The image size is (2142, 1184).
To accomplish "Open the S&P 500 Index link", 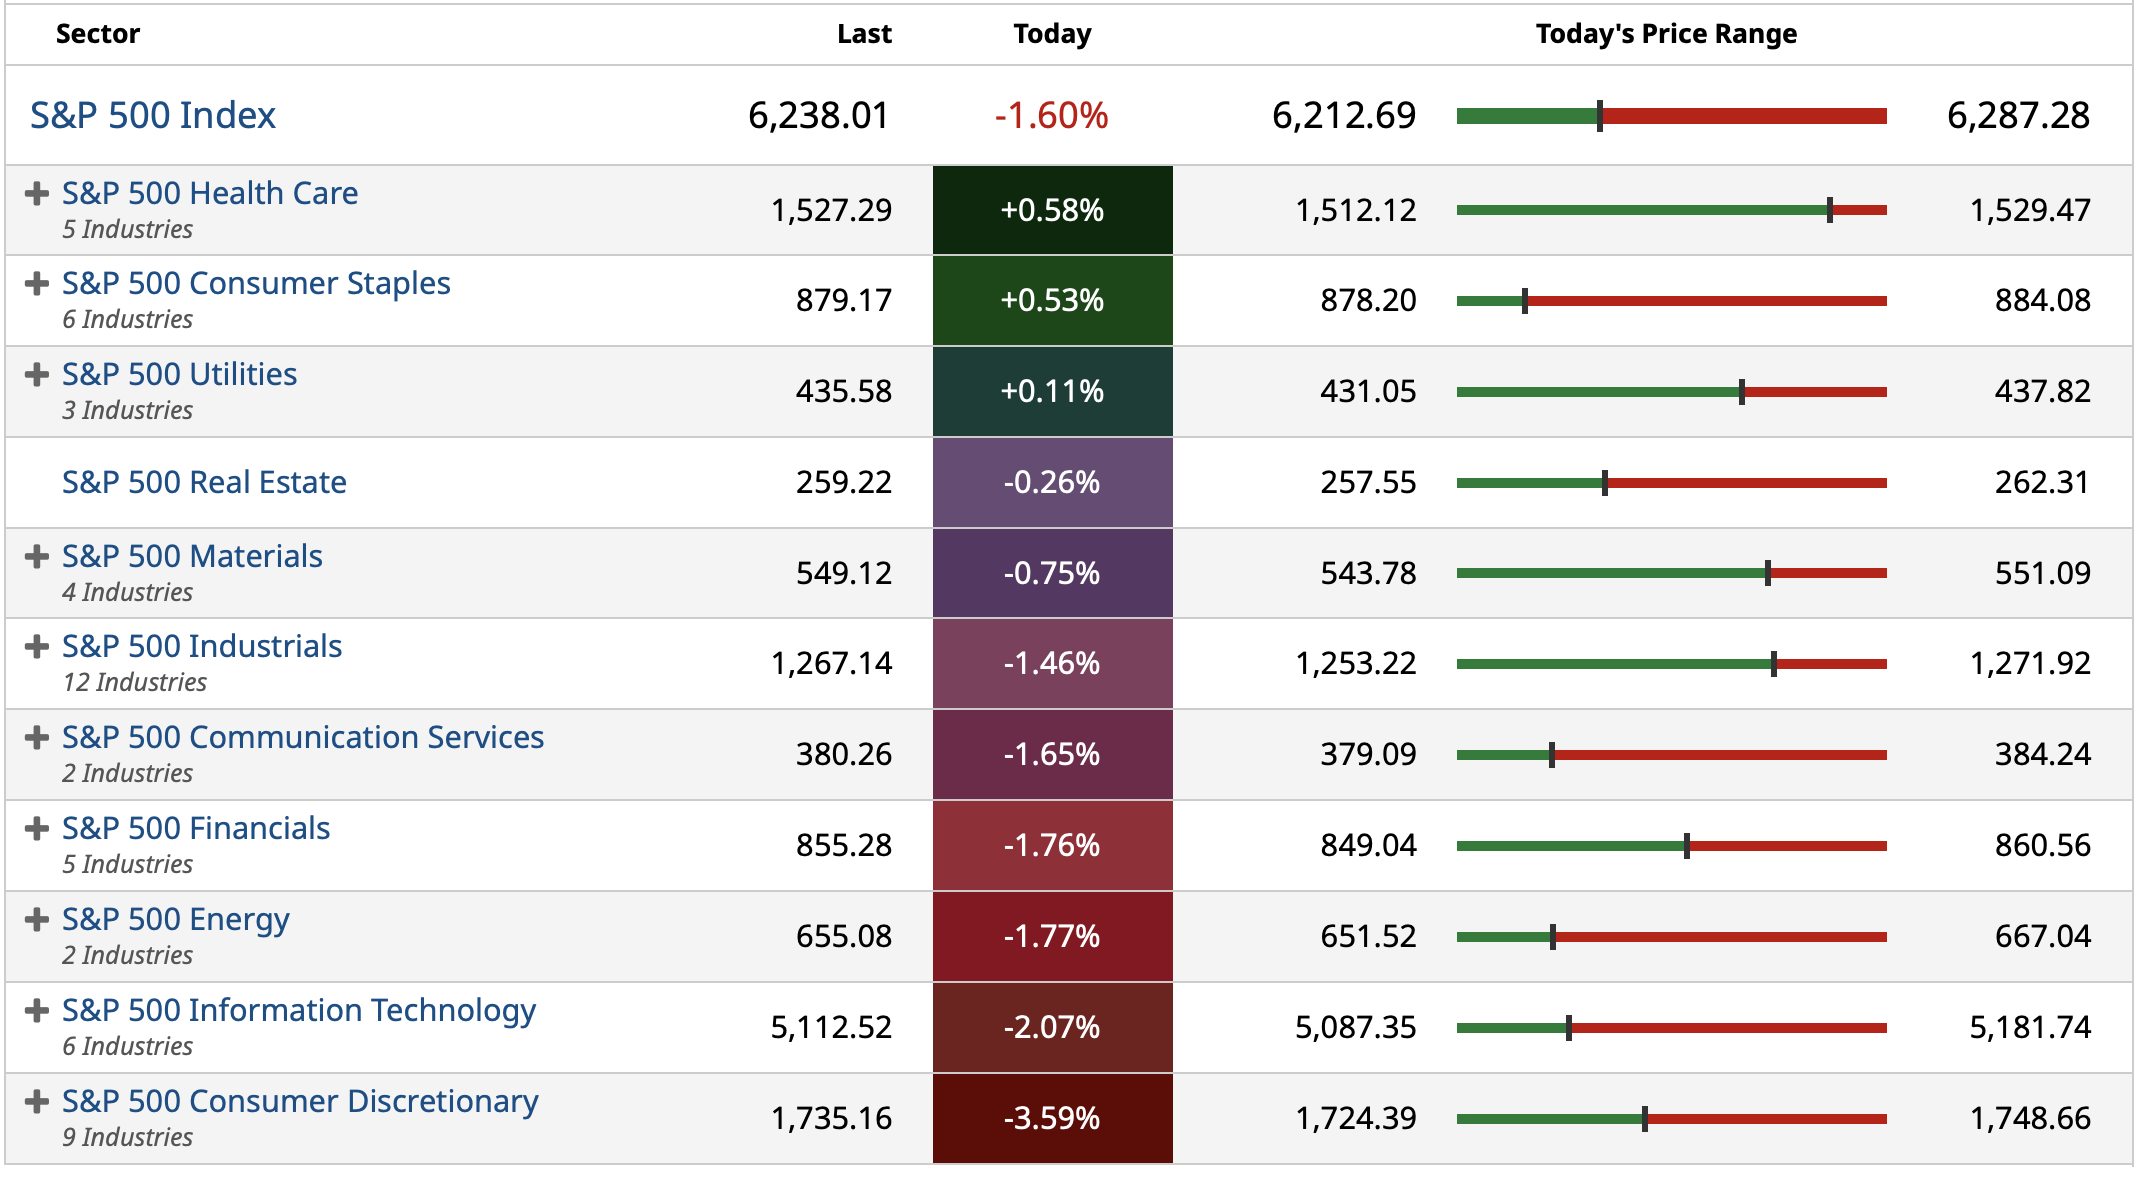I will (x=153, y=116).
